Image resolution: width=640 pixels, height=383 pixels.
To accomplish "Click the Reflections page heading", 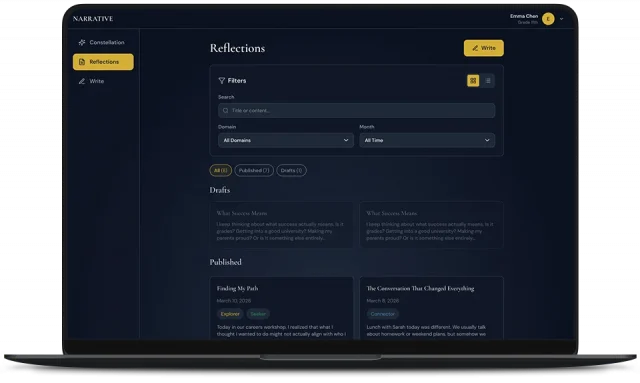I will point(237,48).
